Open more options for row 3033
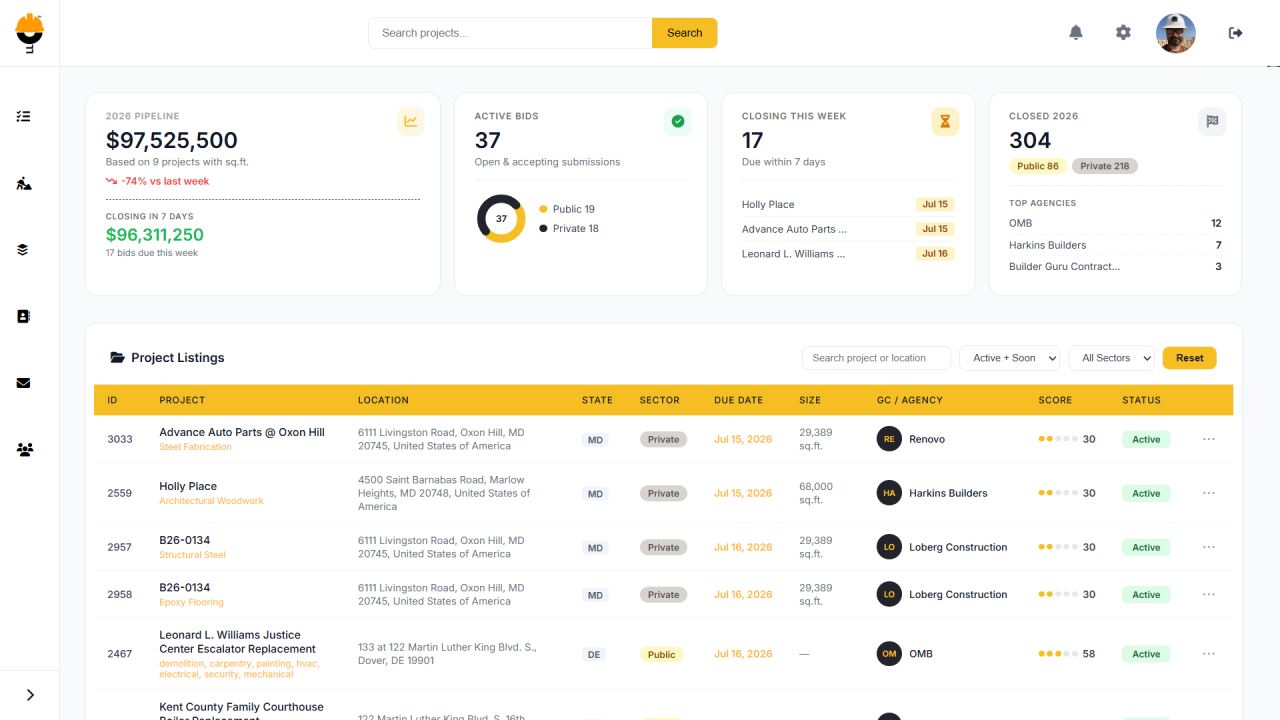Image resolution: width=1280 pixels, height=720 pixels. pyautogui.click(x=1209, y=439)
